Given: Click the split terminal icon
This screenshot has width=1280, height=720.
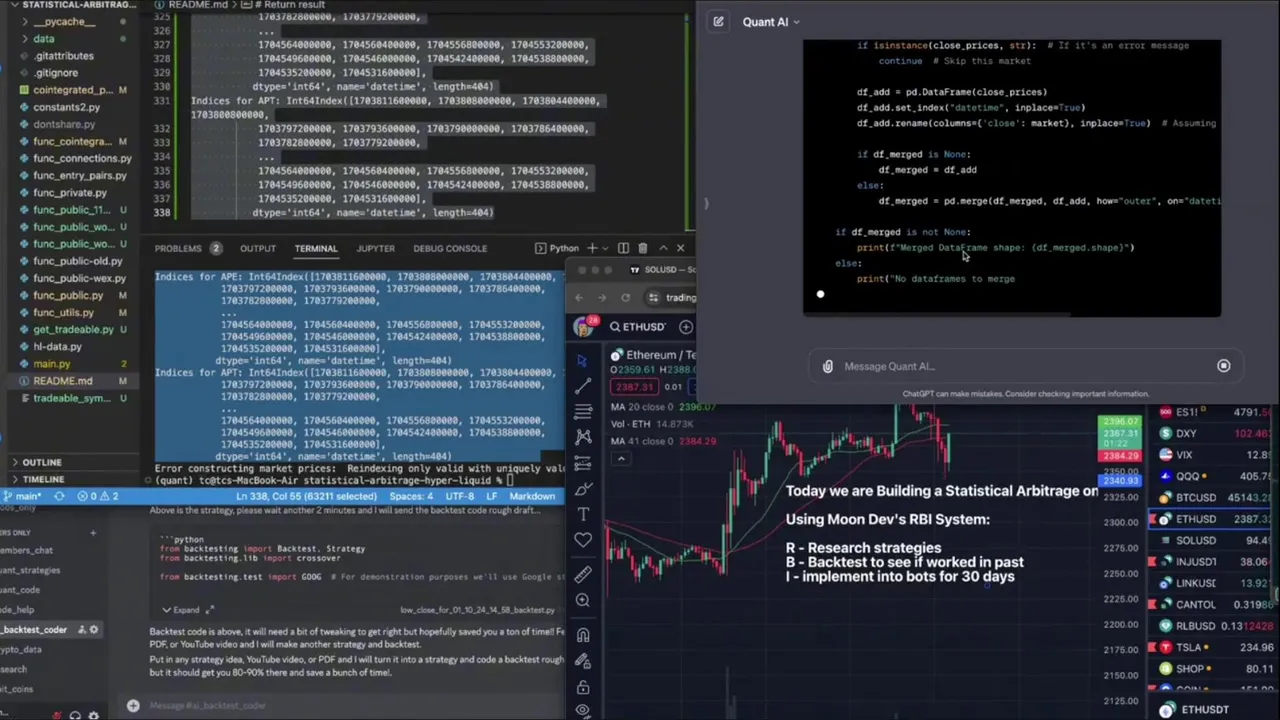Looking at the screenshot, I should 623,248.
